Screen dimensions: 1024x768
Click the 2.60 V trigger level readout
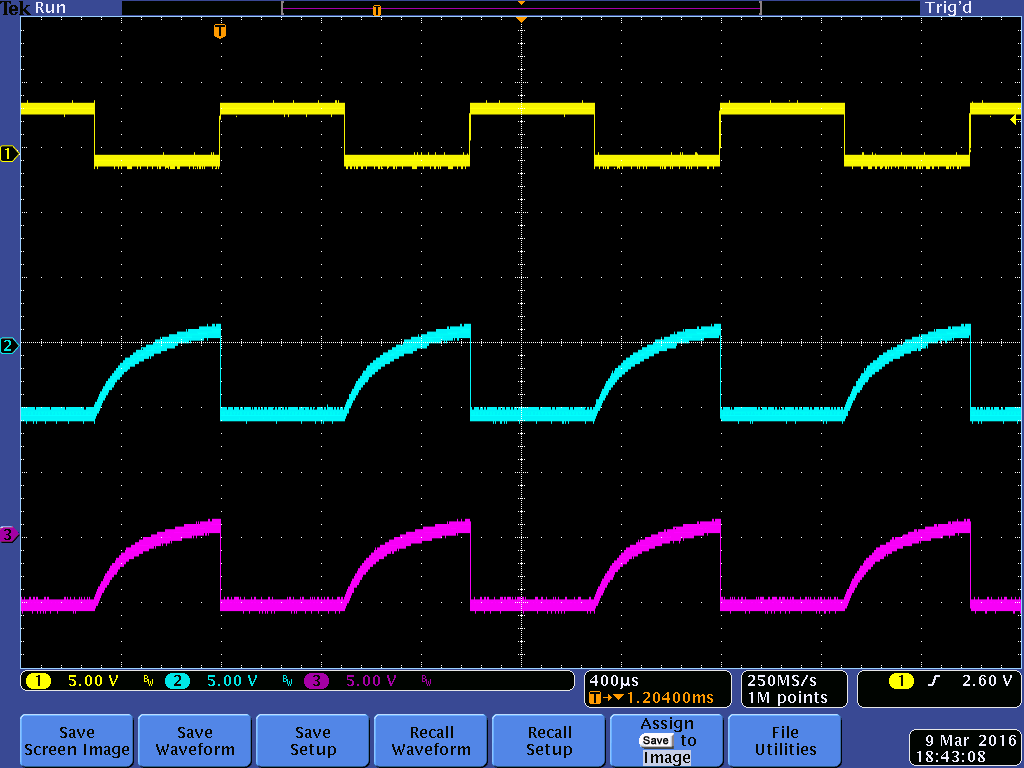click(x=987, y=680)
